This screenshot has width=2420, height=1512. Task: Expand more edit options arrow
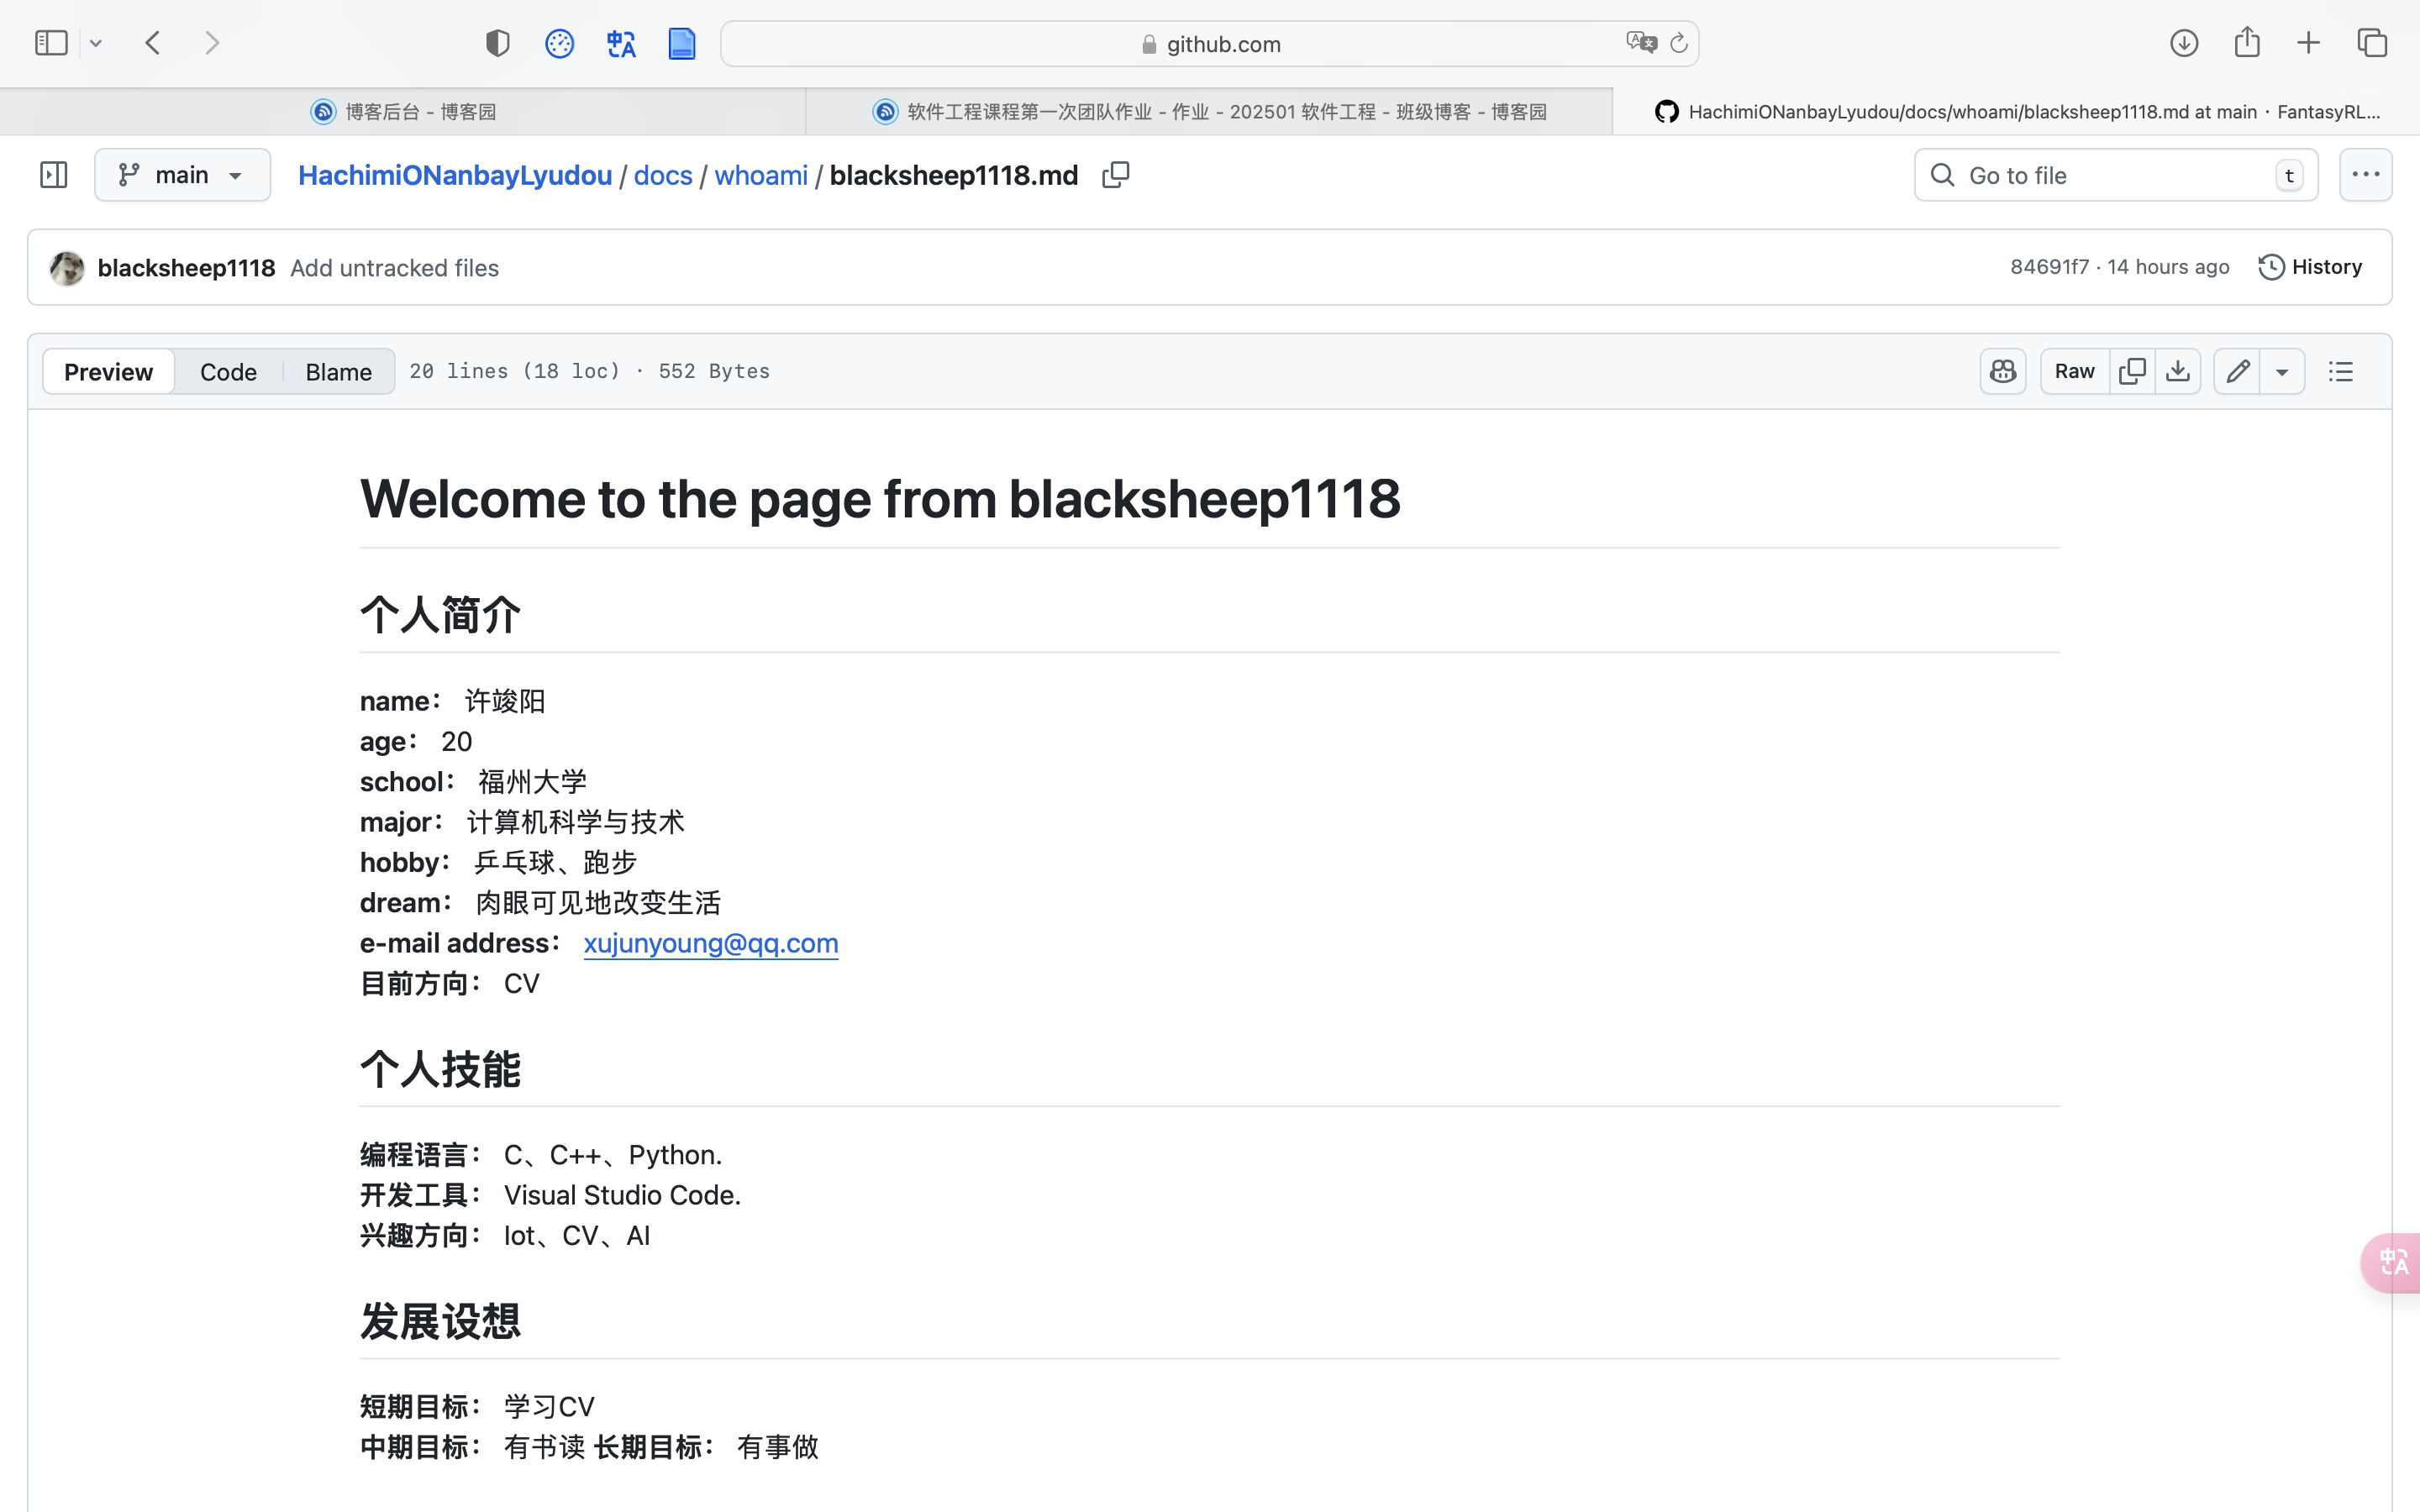pyautogui.click(x=2282, y=371)
